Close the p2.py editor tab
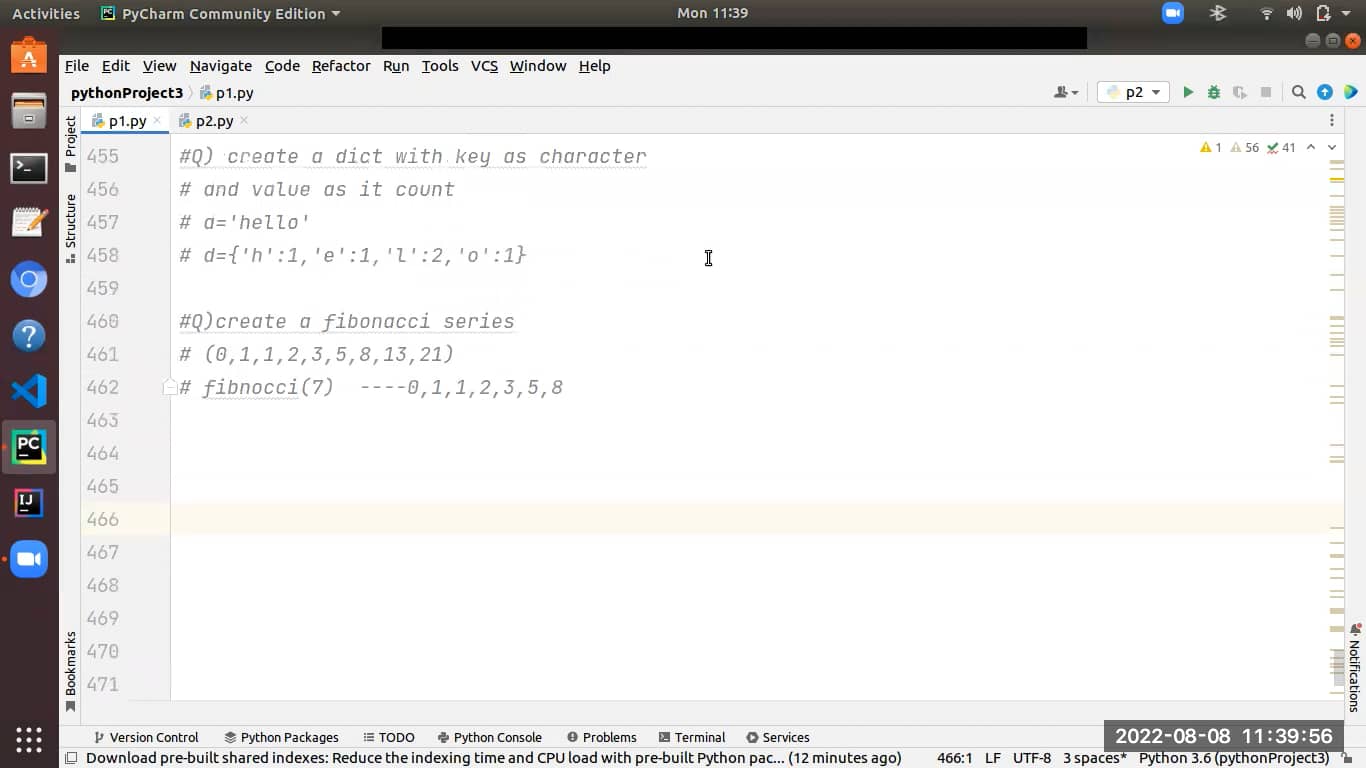 (x=244, y=120)
